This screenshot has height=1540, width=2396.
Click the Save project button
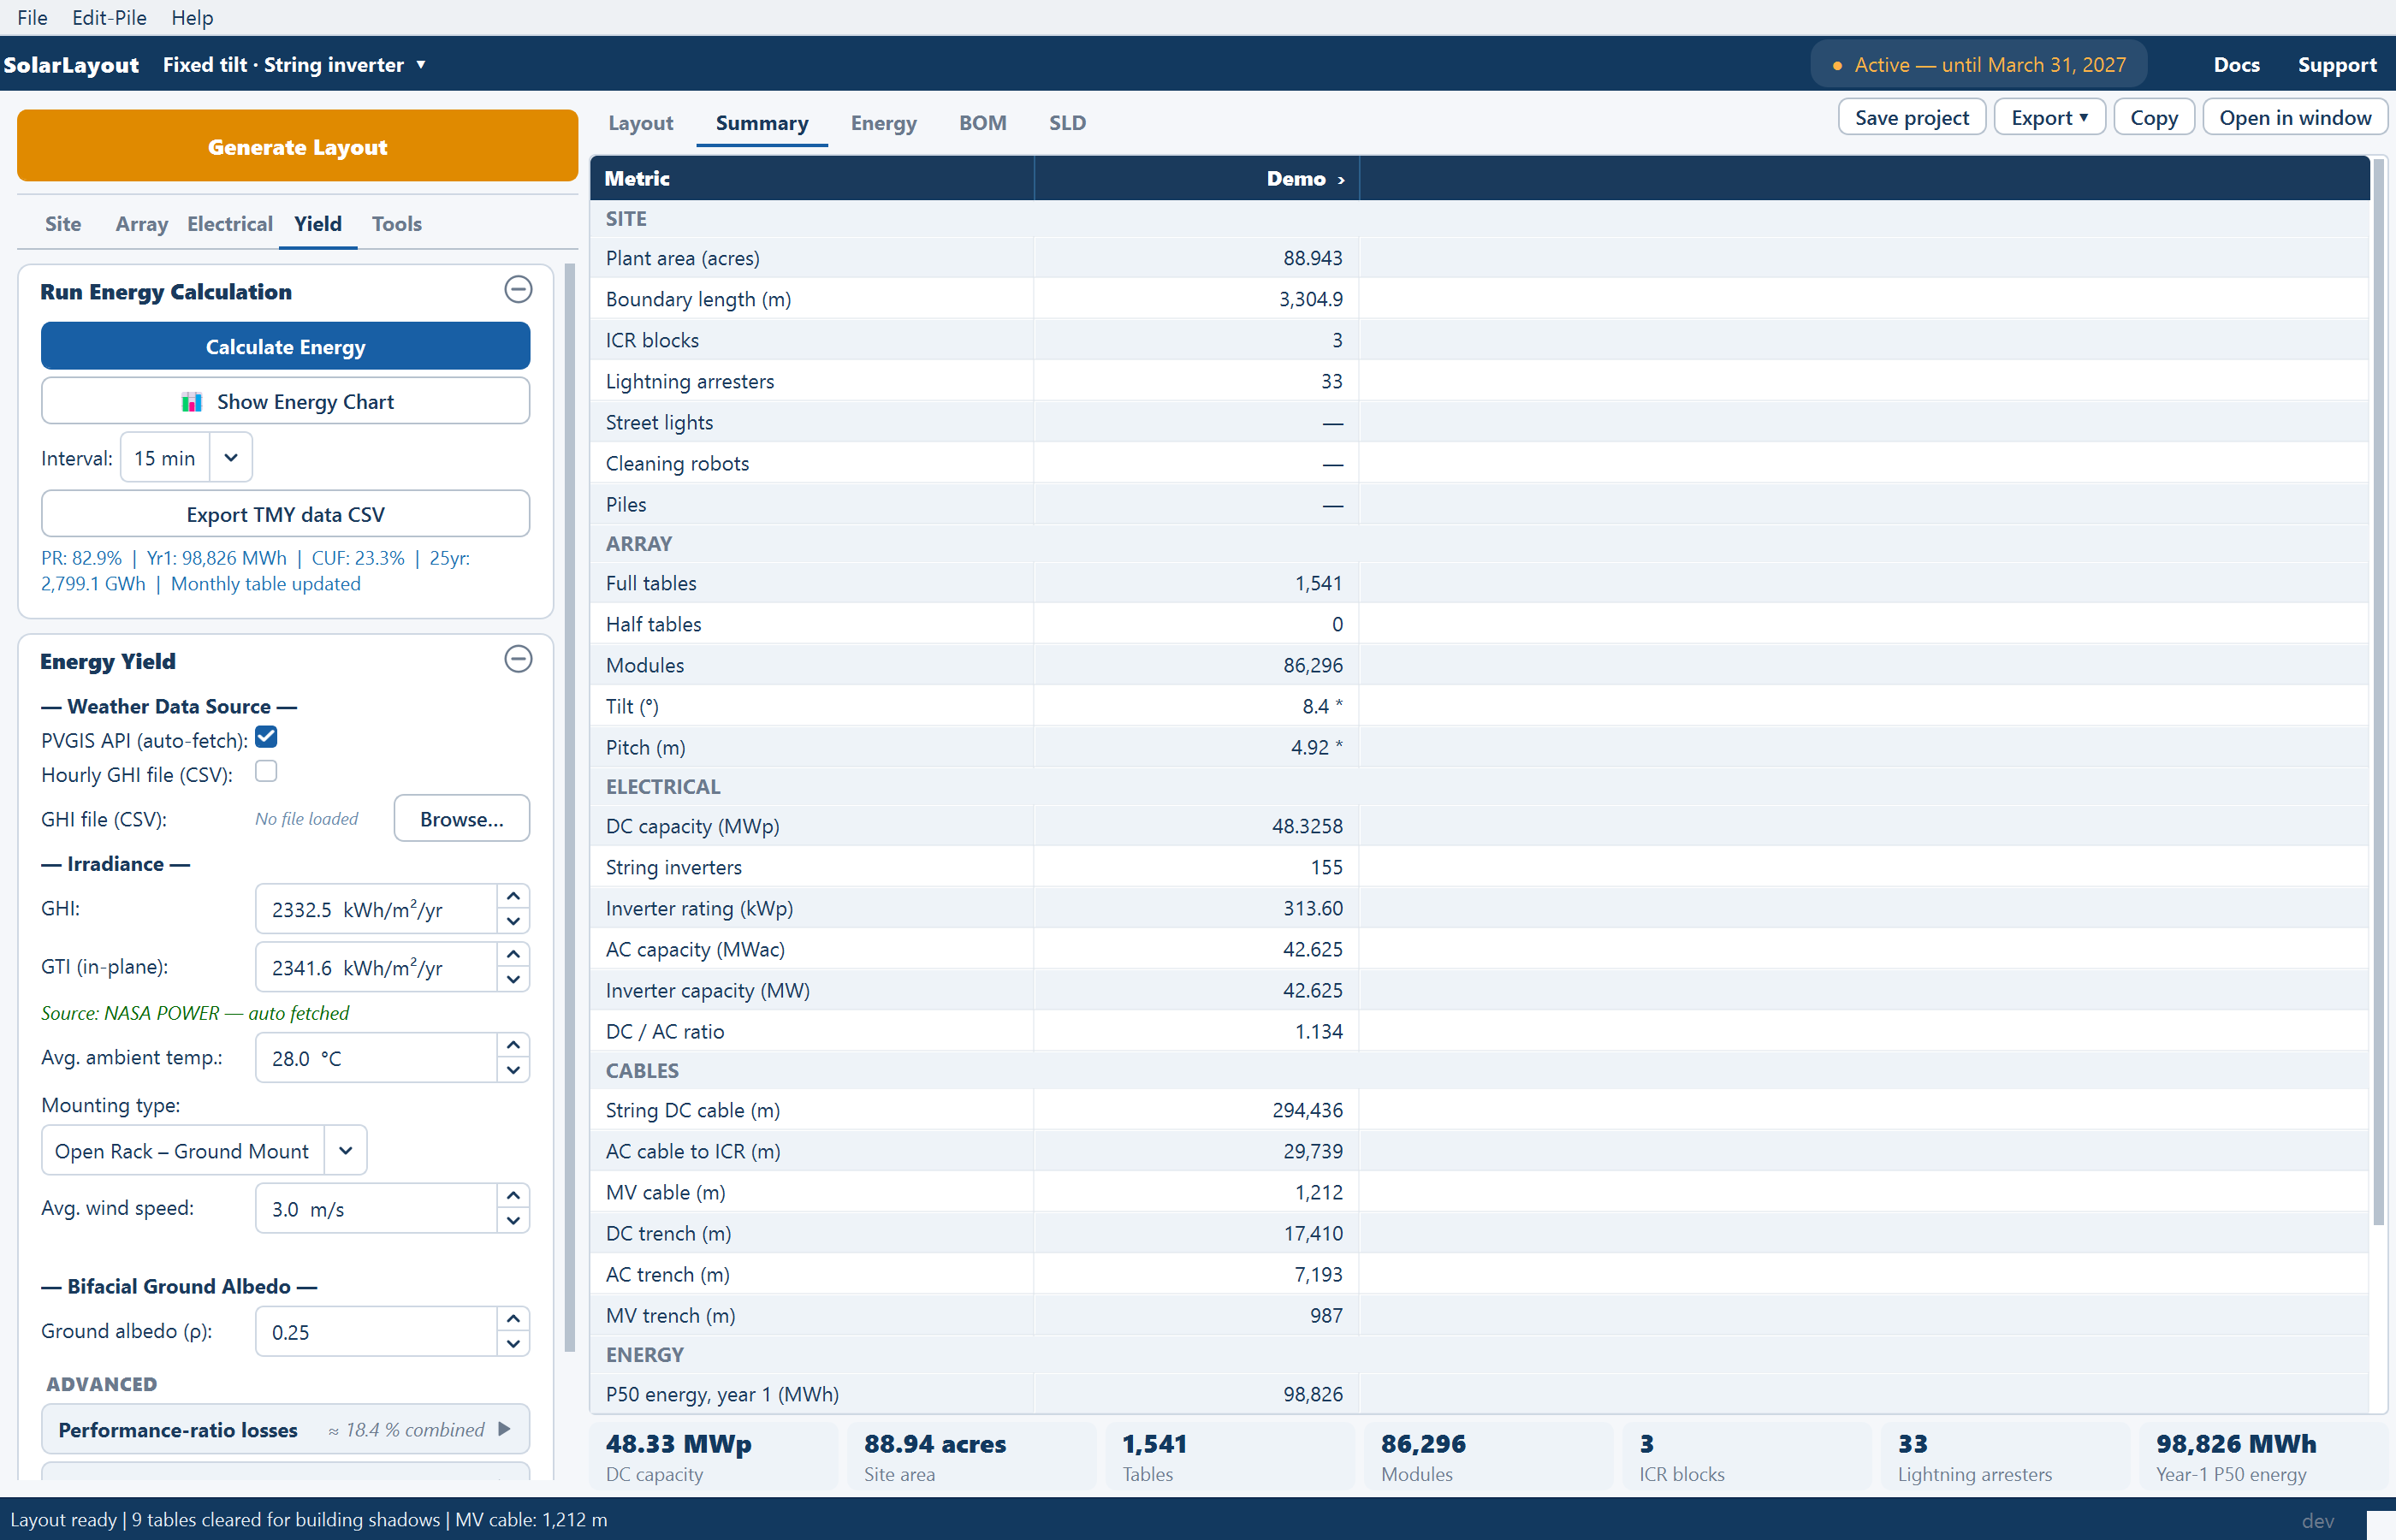[x=1911, y=118]
